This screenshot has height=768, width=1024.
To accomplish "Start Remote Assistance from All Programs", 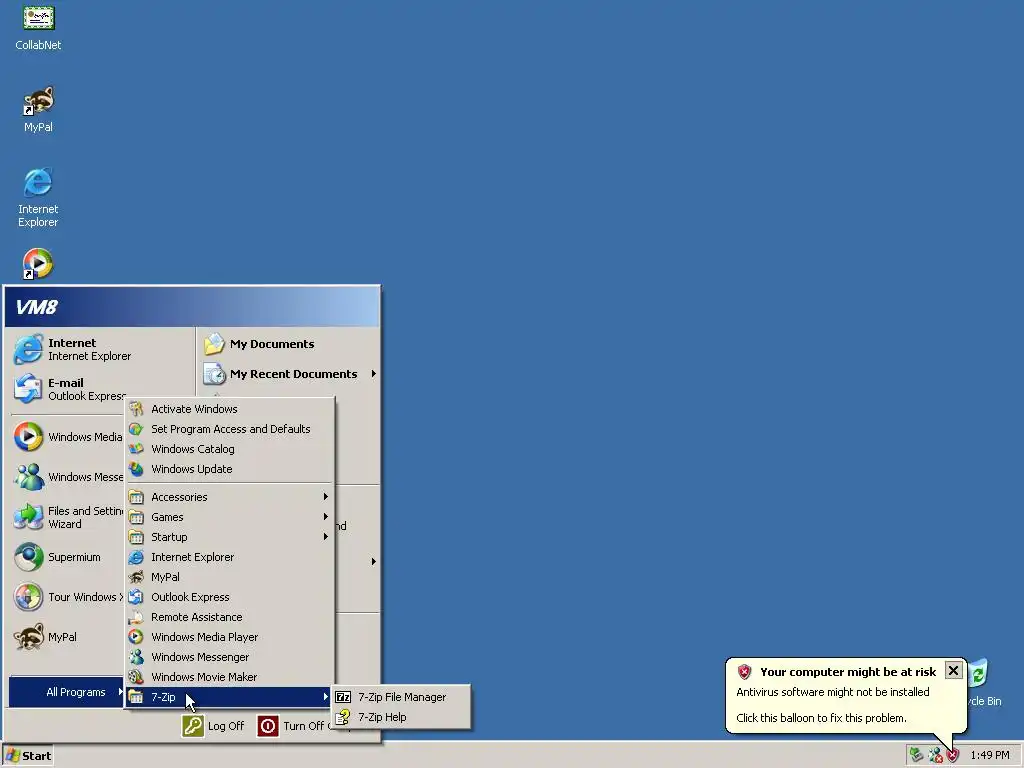I will coord(230,617).
